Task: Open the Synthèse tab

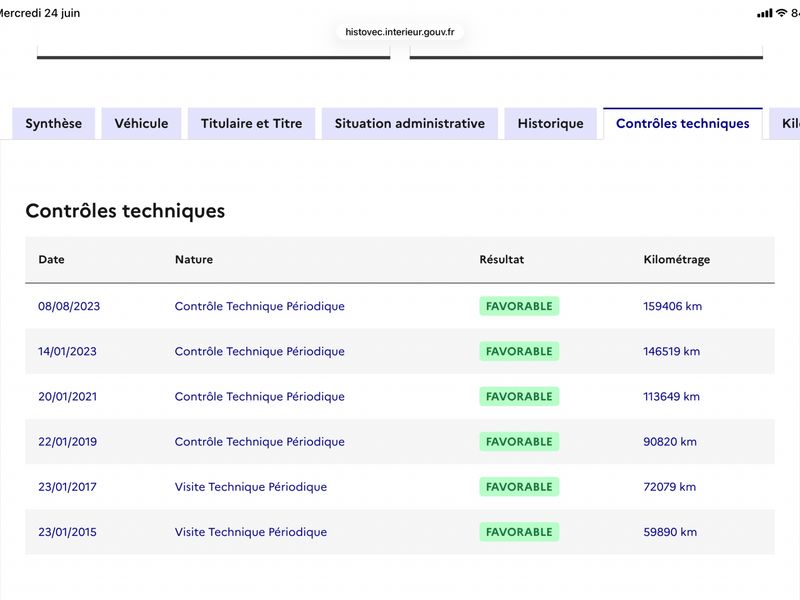Action: click(x=54, y=123)
